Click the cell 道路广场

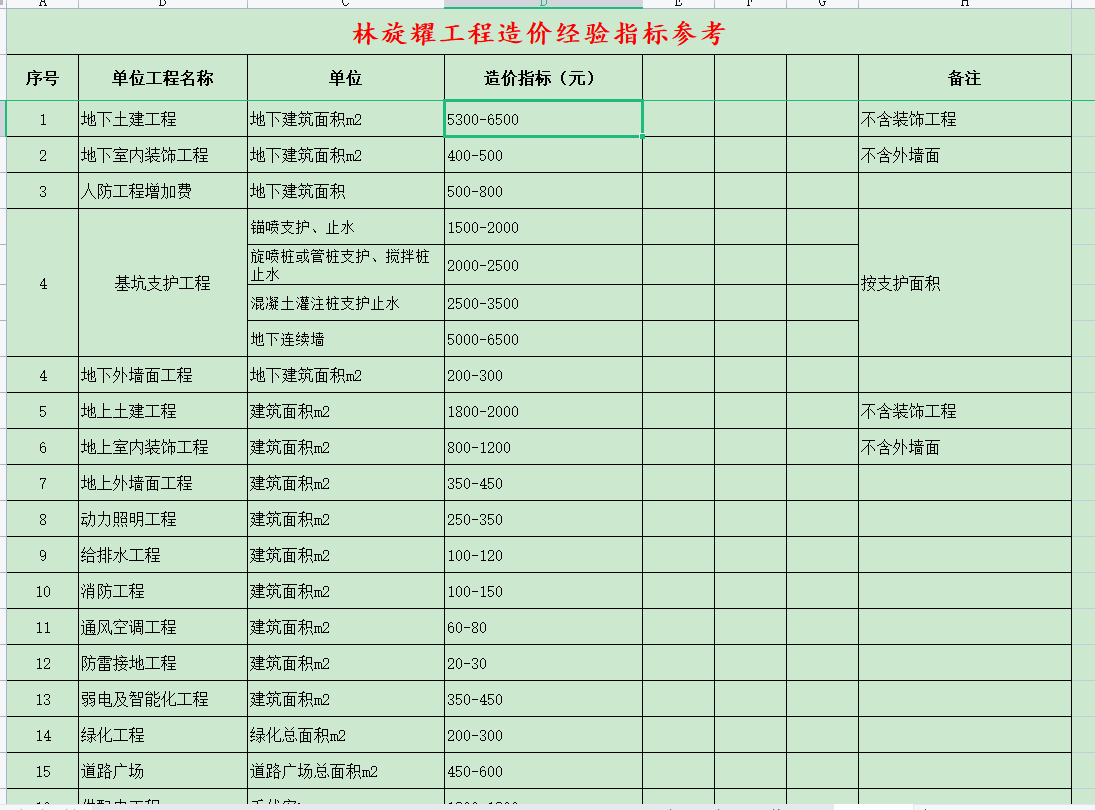coord(163,771)
